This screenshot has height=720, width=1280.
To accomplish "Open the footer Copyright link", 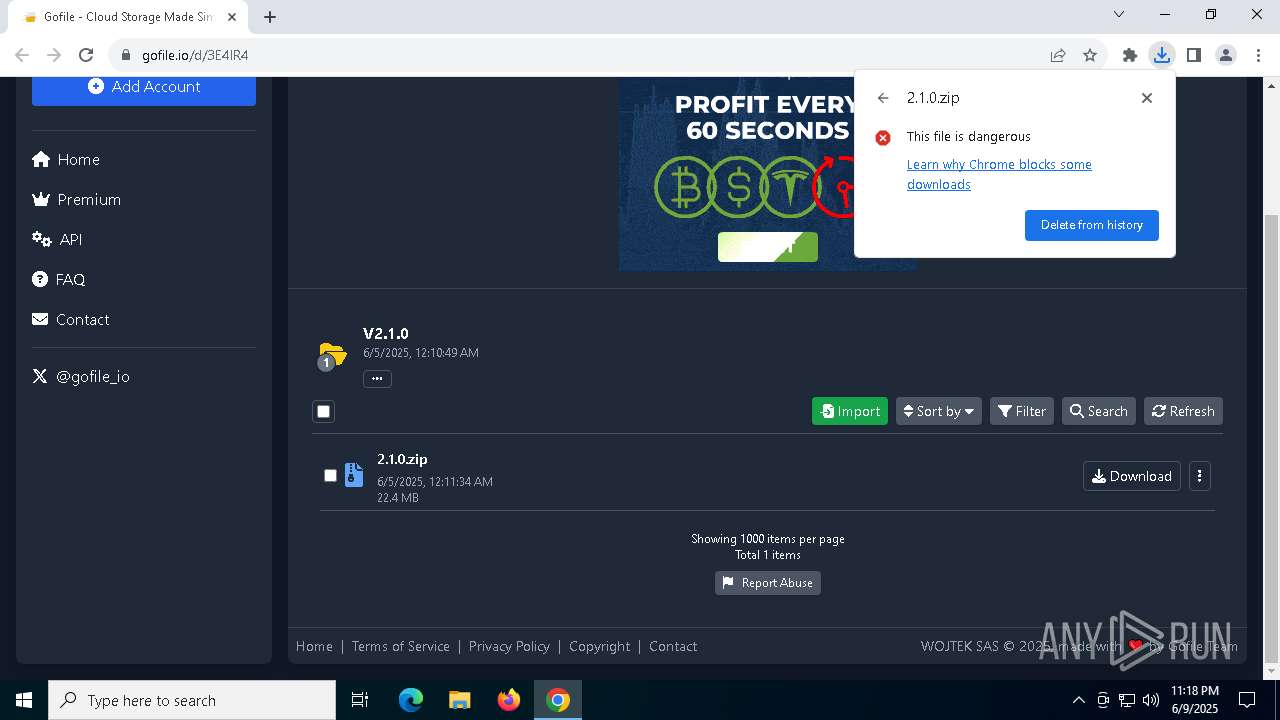I will click(600, 646).
